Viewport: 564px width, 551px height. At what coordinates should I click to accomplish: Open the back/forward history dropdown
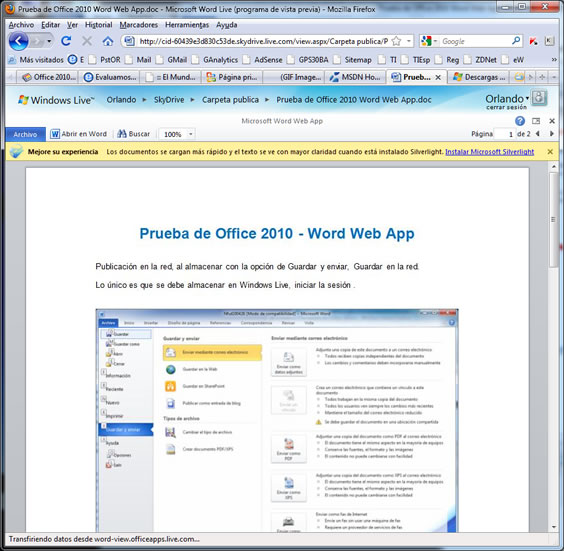(49, 41)
